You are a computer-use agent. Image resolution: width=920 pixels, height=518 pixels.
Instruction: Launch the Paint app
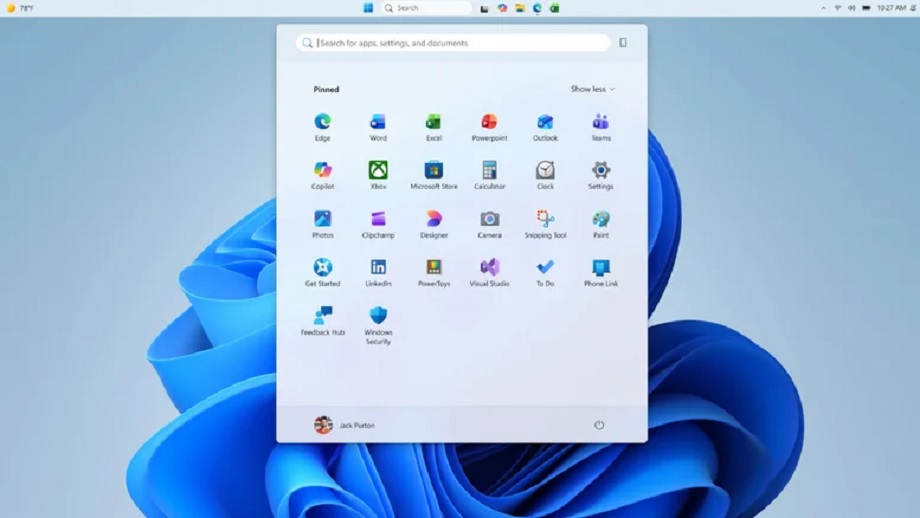click(x=601, y=224)
